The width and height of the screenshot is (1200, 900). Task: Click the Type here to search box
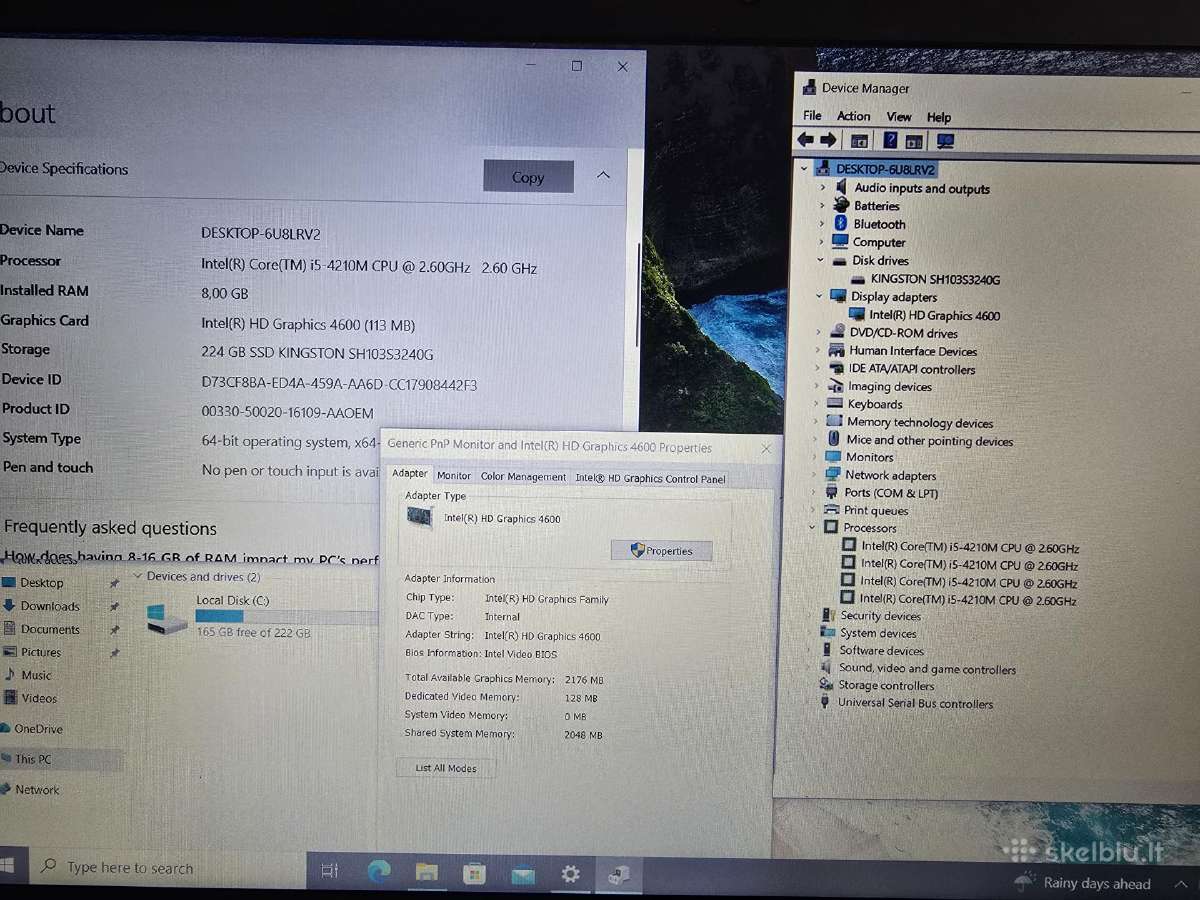[x=165, y=867]
